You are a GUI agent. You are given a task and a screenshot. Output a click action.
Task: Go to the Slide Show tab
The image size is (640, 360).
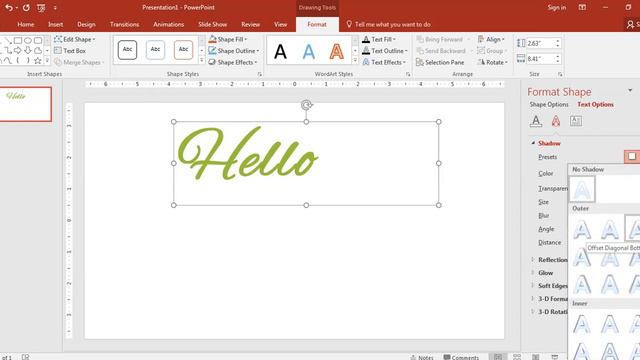[213, 24]
